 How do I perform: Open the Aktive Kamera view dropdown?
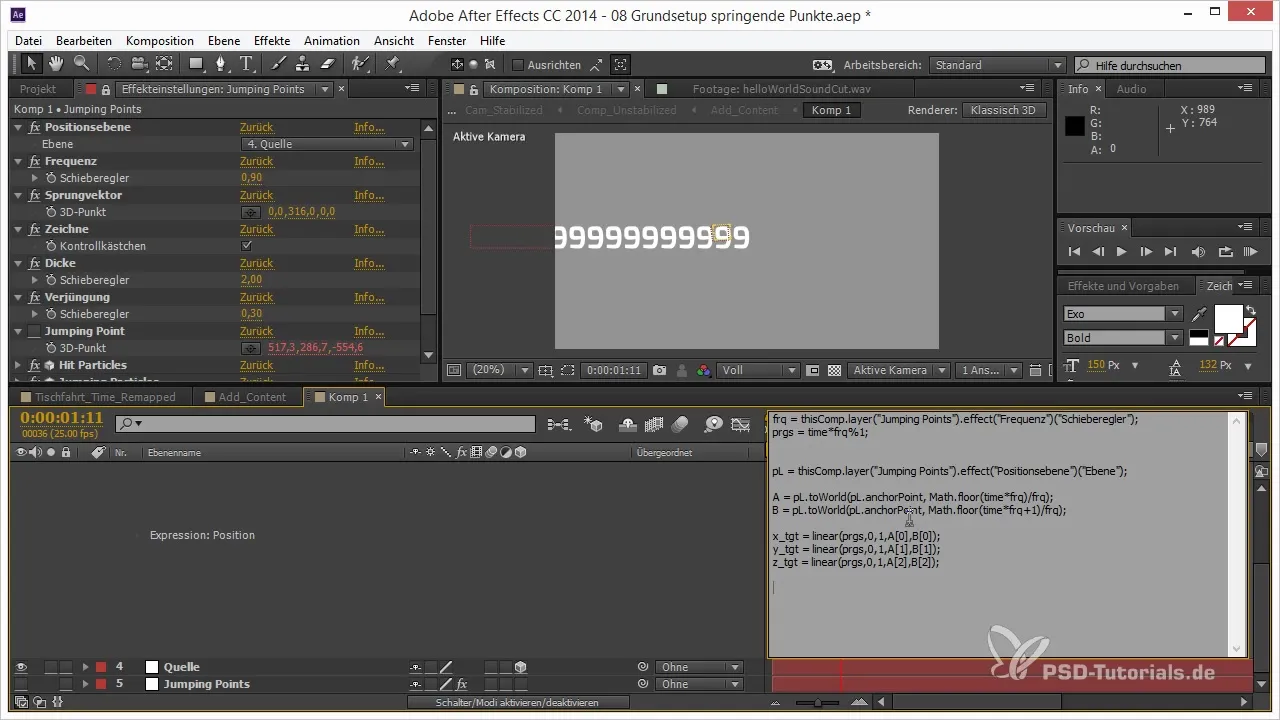point(897,370)
